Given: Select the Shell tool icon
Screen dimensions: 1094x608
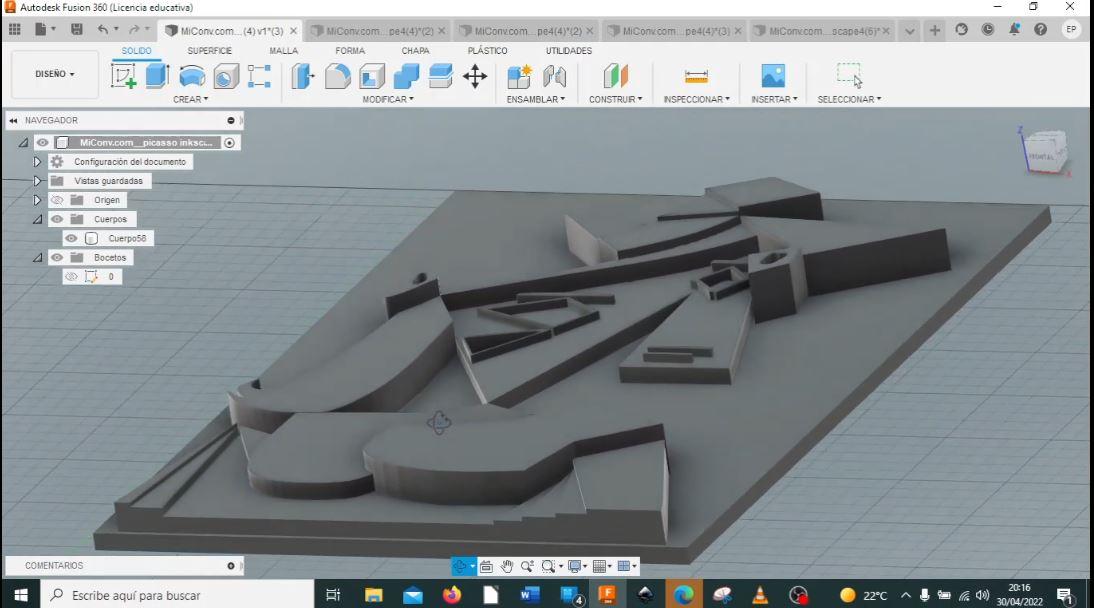Looking at the screenshot, I should tap(372, 76).
